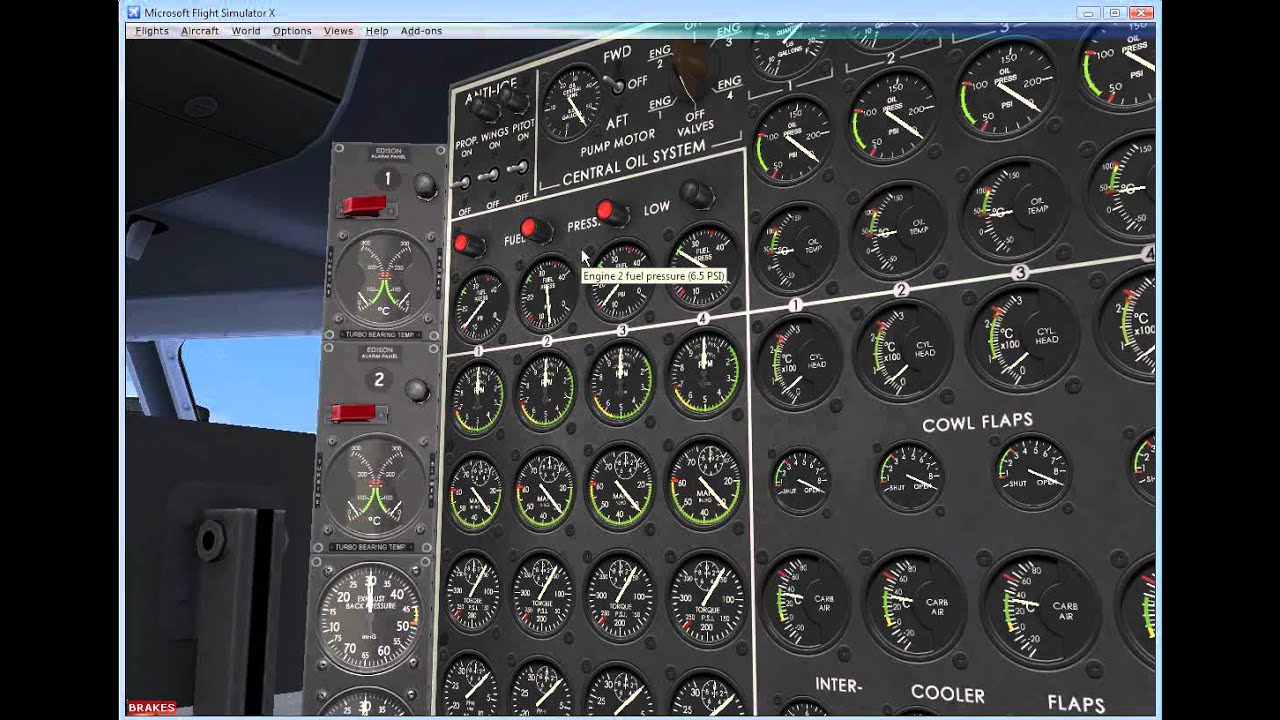The width and height of the screenshot is (1280, 720).
Task: Click engine 2 oil pressure gauge
Action: [x=893, y=115]
